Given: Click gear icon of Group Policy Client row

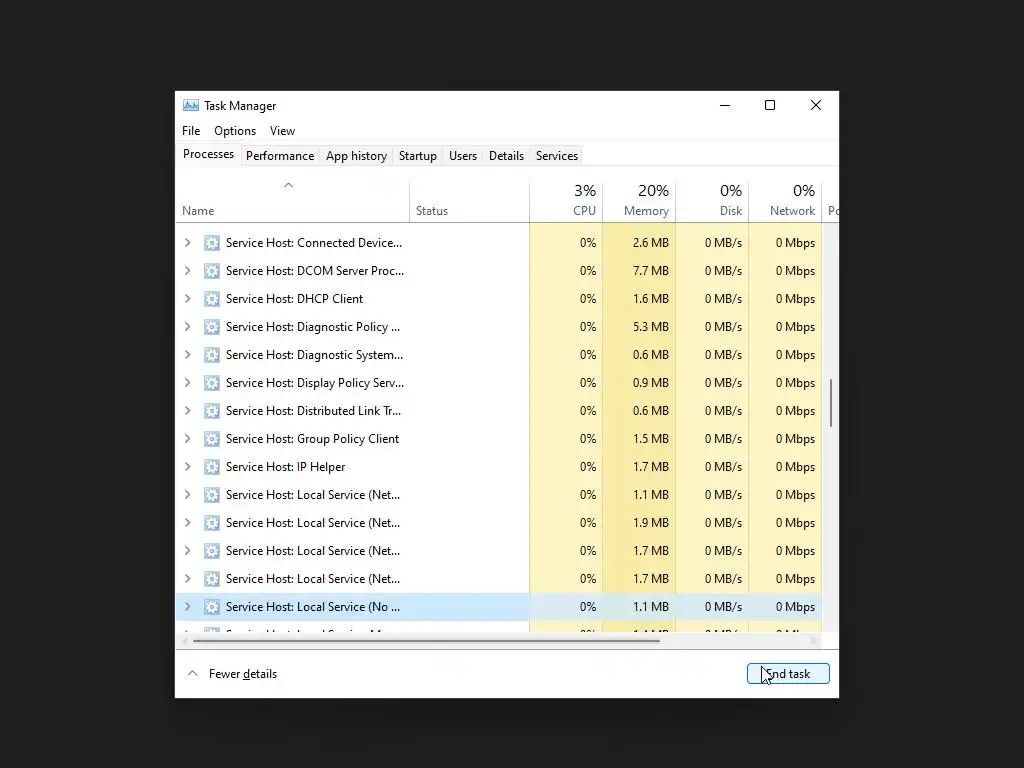Looking at the screenshot, I should pos(212,440).
